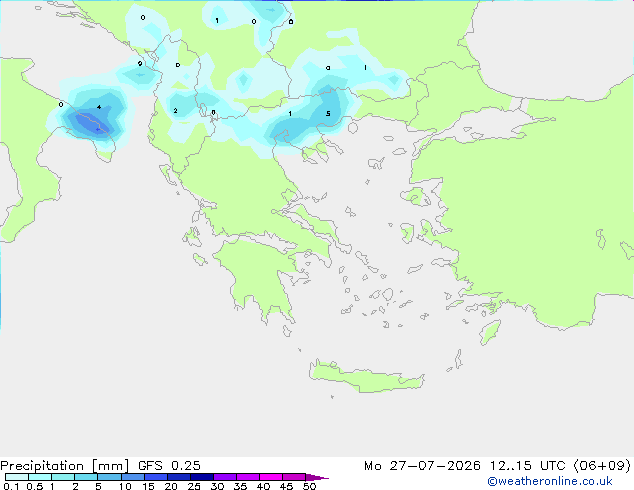Click legend tick label '50'

point(309,486)
